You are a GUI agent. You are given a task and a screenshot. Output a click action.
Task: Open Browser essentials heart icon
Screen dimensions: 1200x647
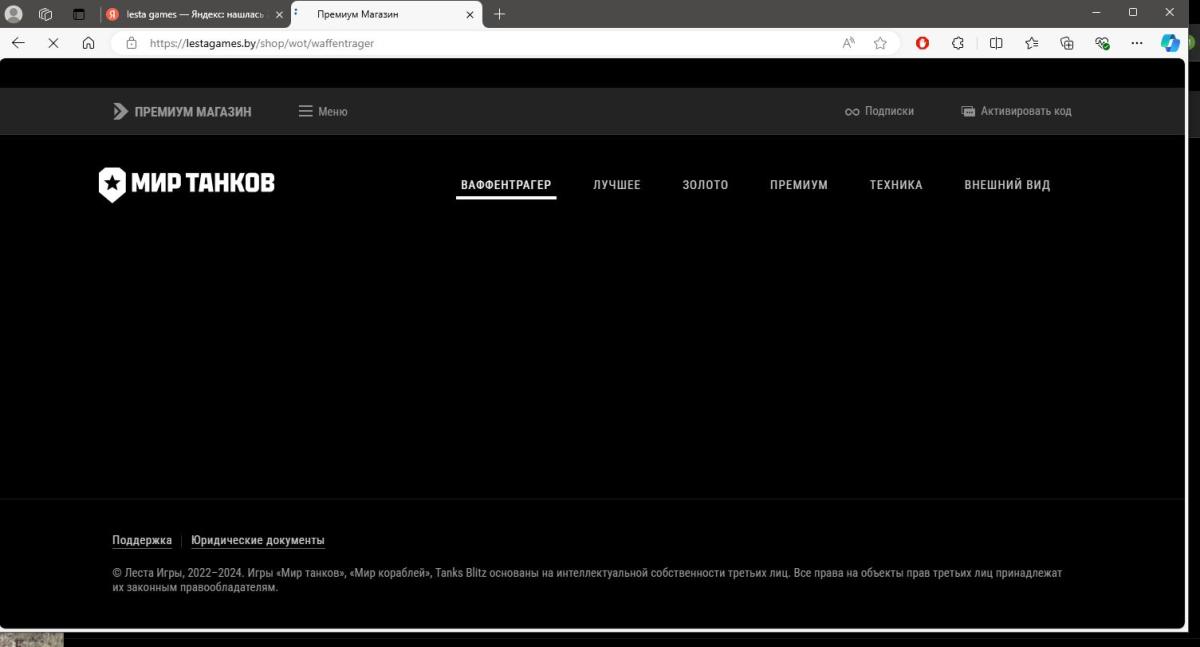(1102, 43)
